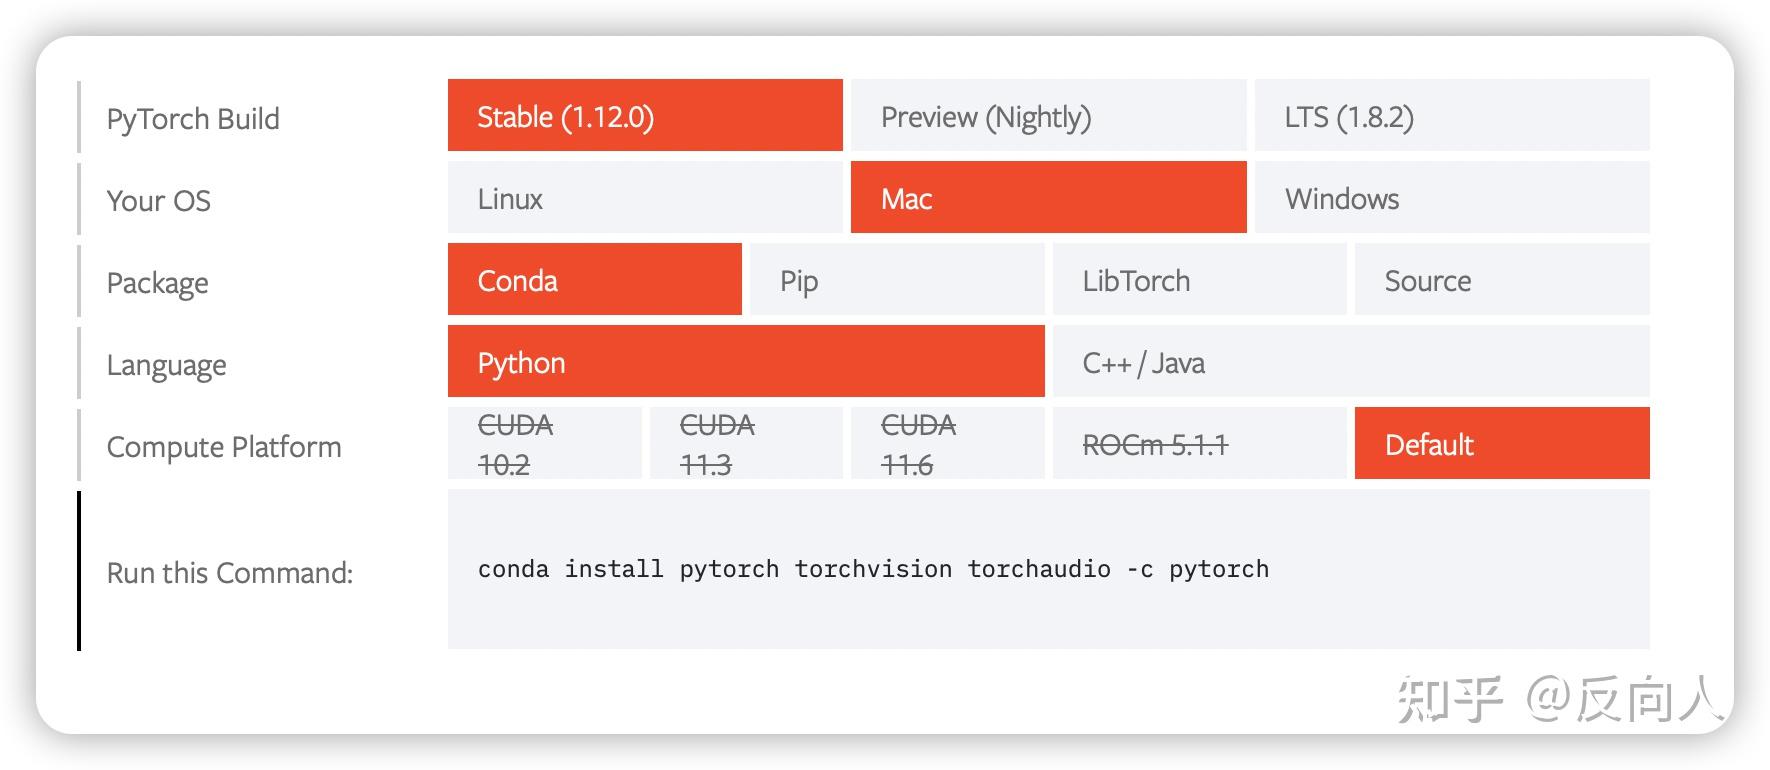Click the PyTorch Build row label

pyautogui.click(x=192, y=118)
